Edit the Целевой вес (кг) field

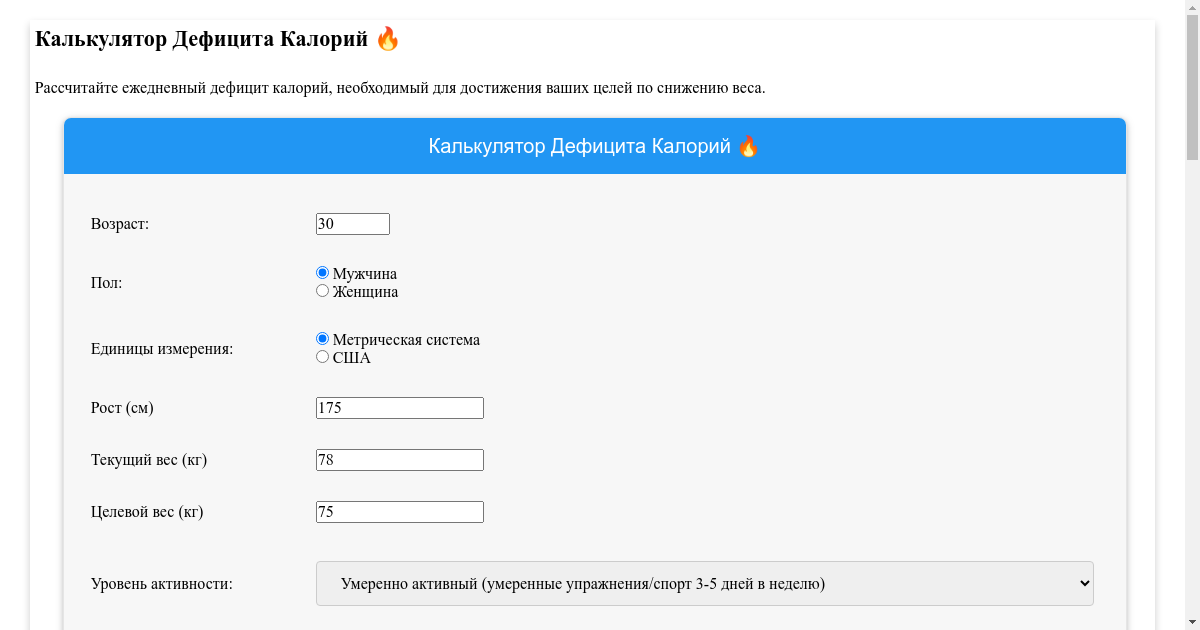[399, 512]
